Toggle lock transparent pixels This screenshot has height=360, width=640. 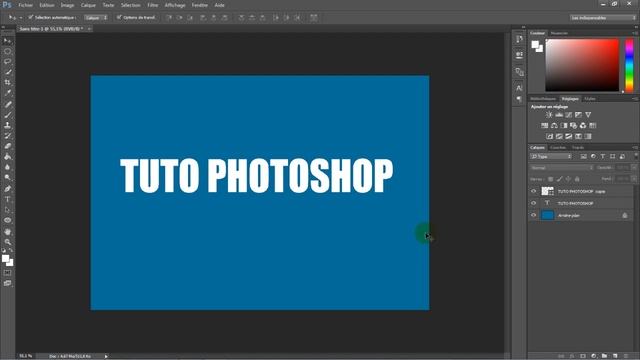[x=551, y=179]
